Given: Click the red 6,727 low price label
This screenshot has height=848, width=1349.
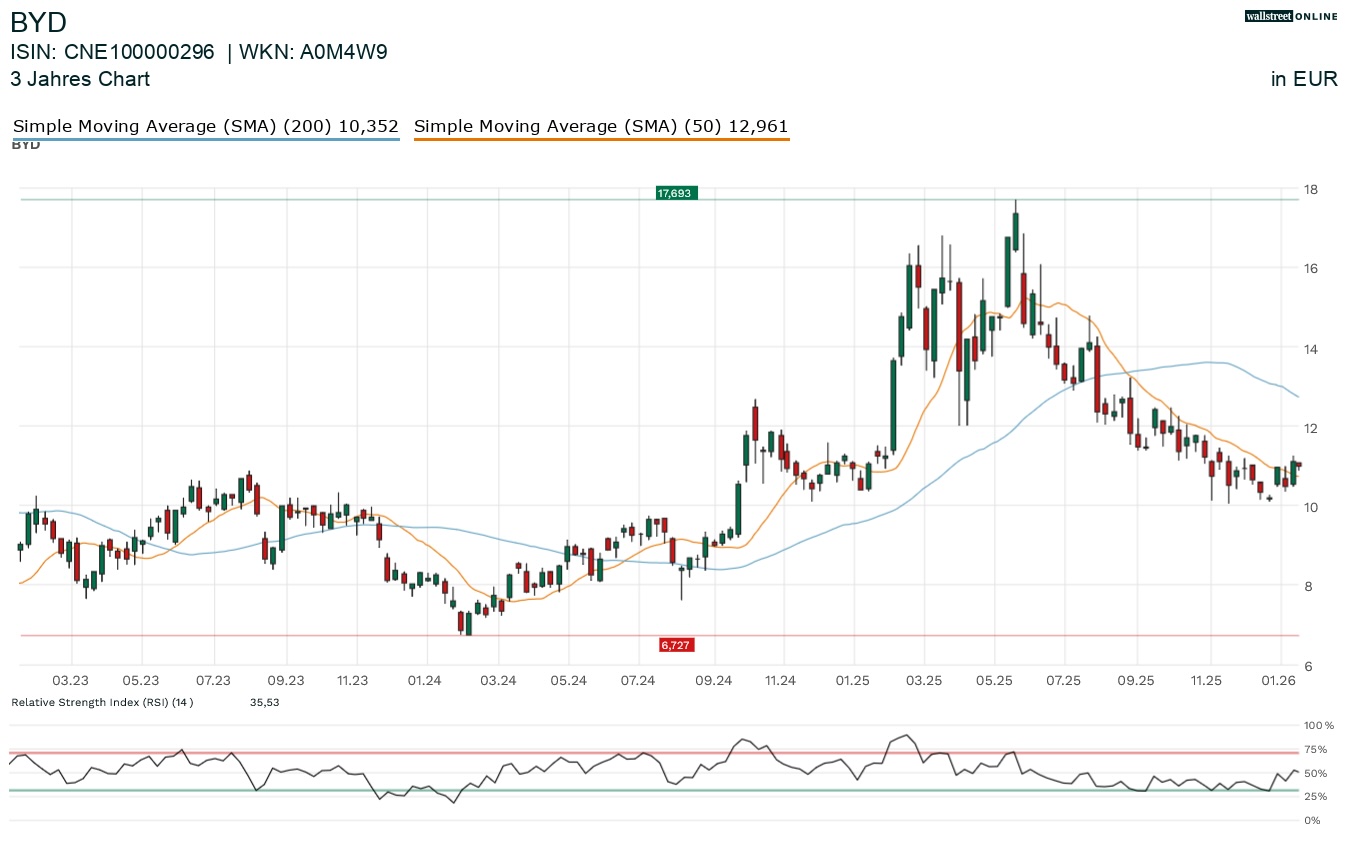Looking at the screenshot, I should [x=676, y=645].
